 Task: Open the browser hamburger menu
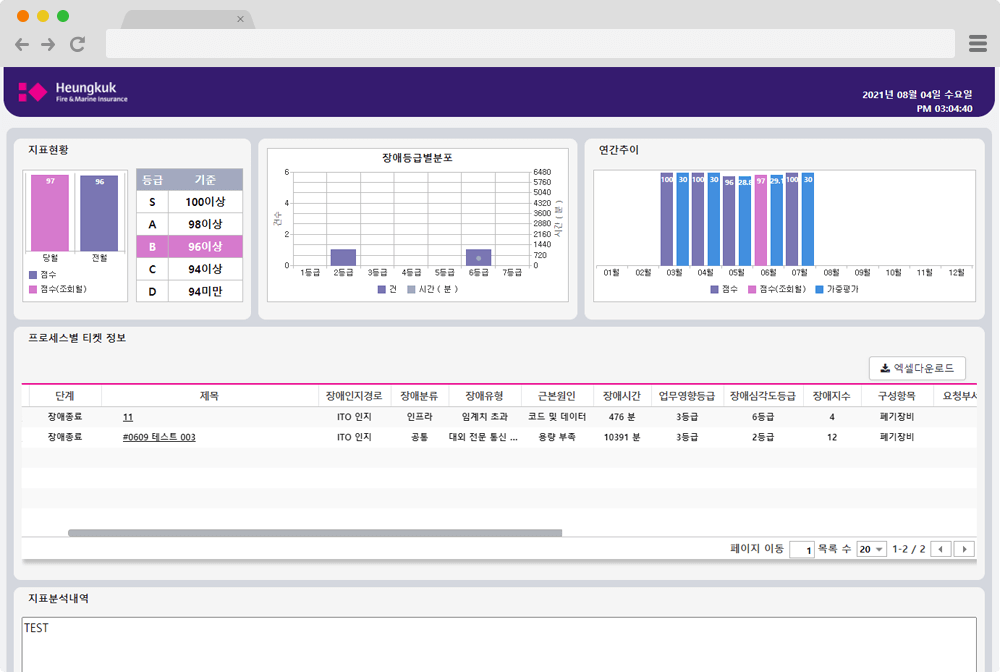pyautogui.click(x=978, y=43)
